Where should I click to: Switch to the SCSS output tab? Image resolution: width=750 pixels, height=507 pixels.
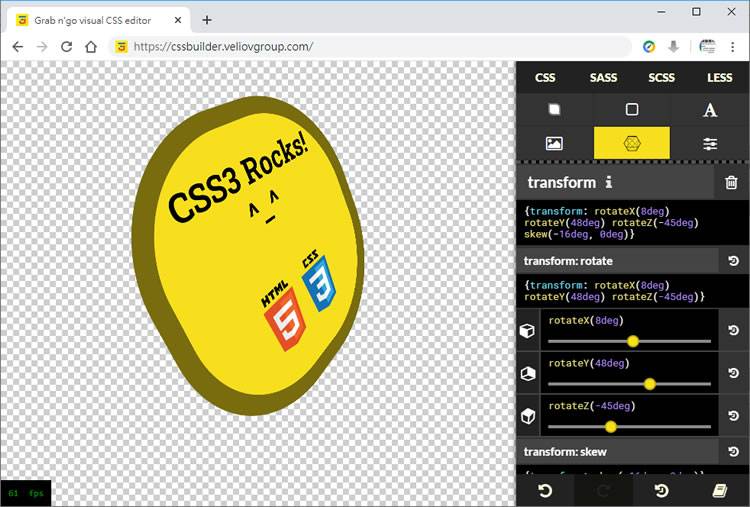[662, 77]
